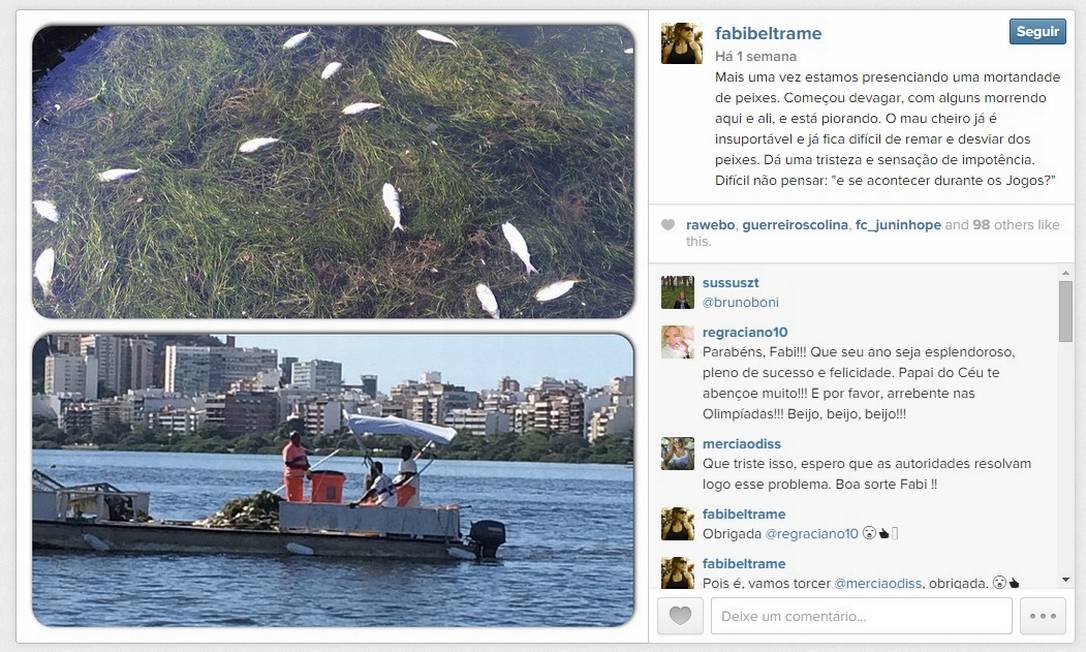The width and height of the screenshot is (1086, 652).
Task: Click the @brunoboni mention
Action: [740, 302]
